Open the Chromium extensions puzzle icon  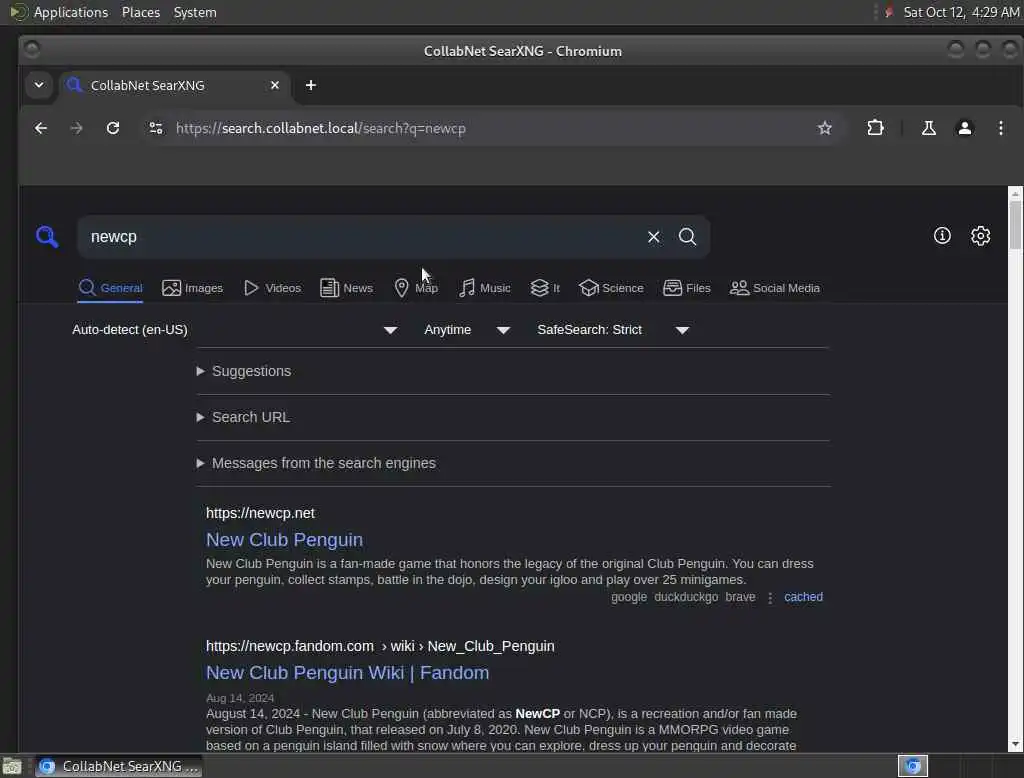[875, 128]
